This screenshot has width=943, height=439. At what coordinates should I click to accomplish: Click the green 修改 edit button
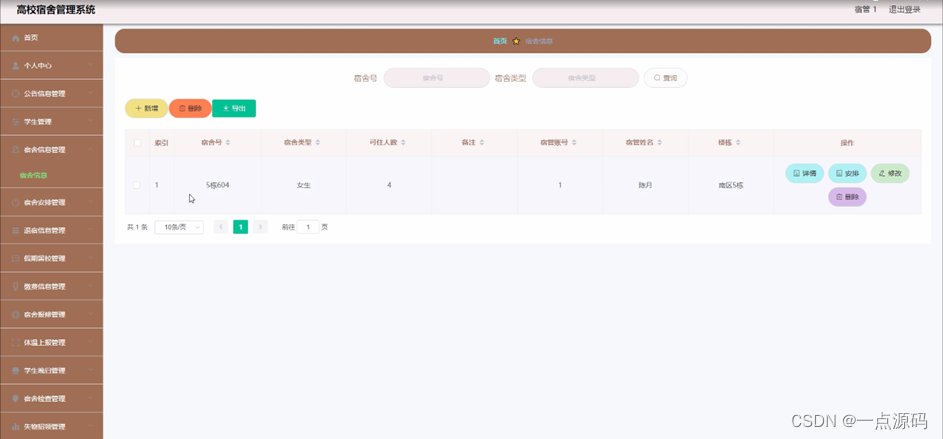point(890,173)
